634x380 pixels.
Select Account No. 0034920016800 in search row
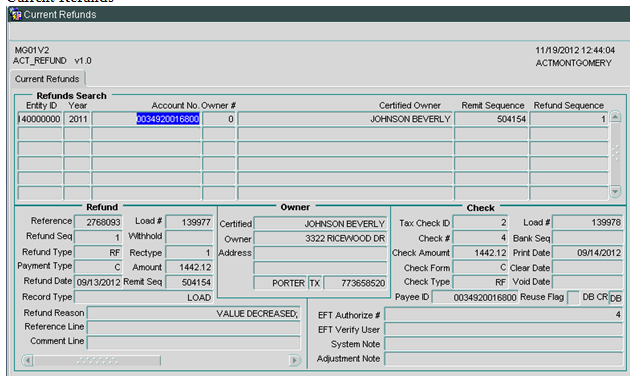point(146,119)
